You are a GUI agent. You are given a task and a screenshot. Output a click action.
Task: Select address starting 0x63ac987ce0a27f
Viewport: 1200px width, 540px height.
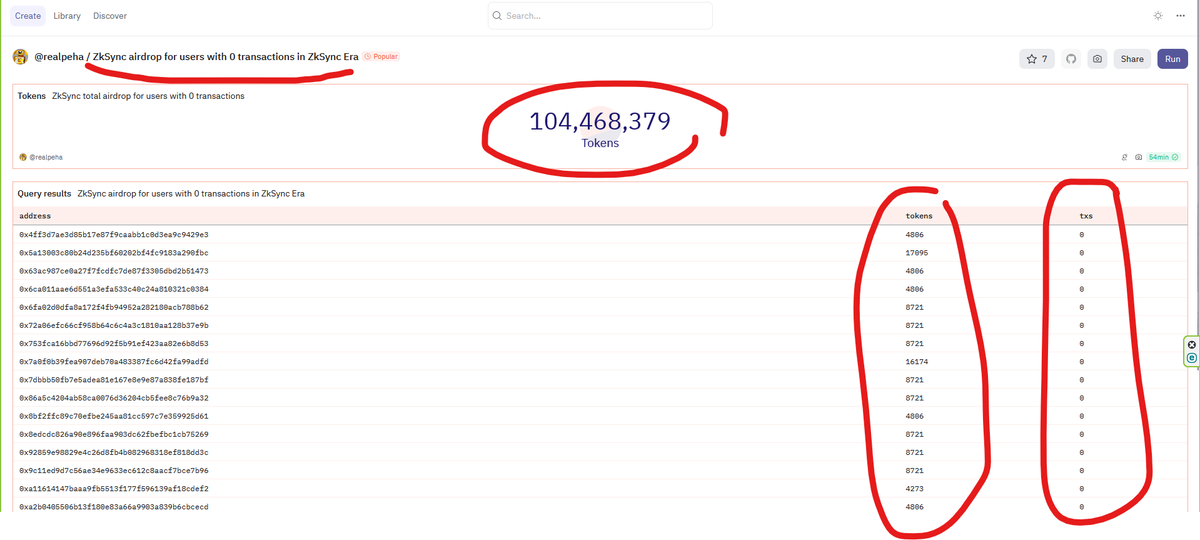coord(114,271)
